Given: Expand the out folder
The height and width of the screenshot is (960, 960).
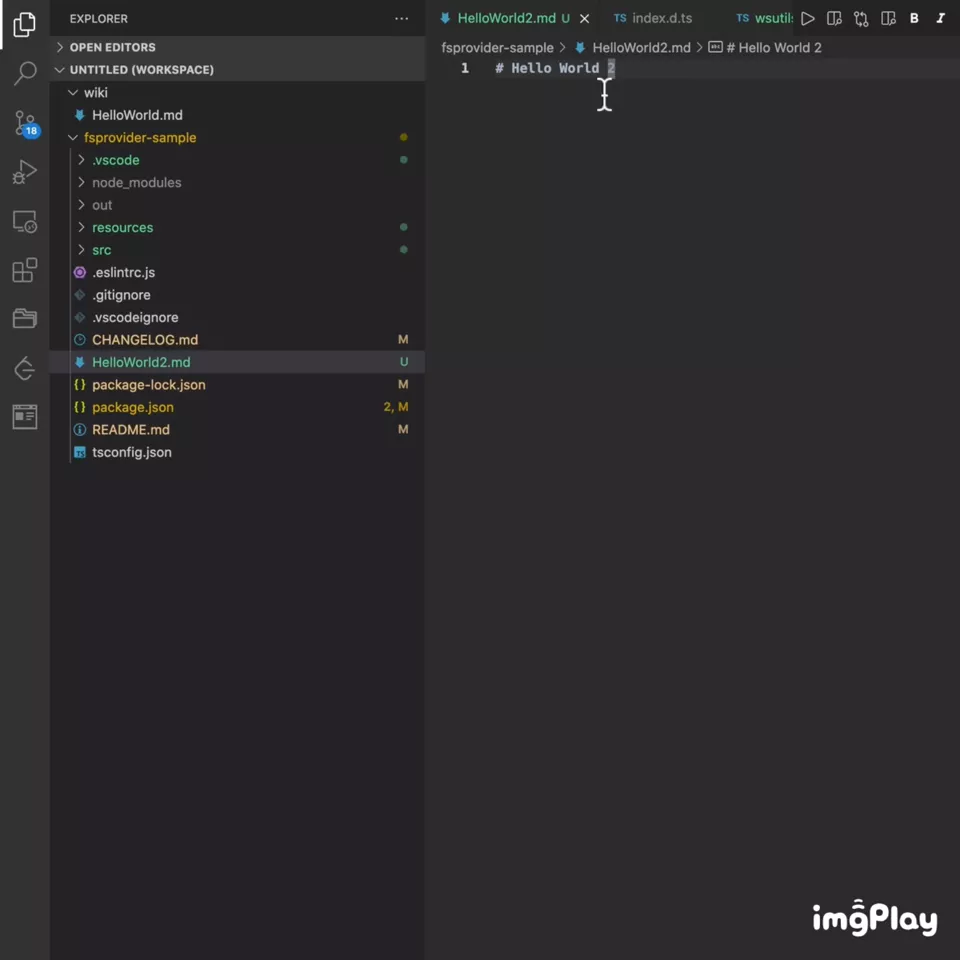Looking at the screenshot, I should point(237,205).
